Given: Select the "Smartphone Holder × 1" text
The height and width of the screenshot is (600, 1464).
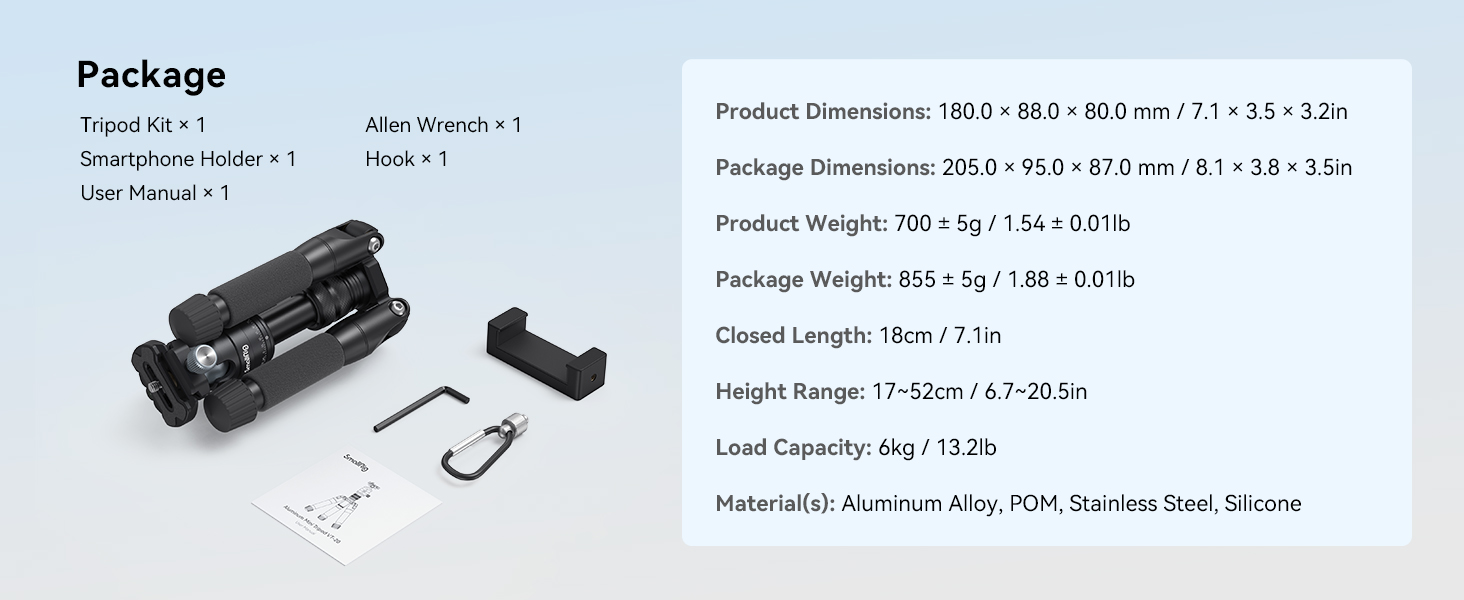Looking at the screenshot, I should pos(188,159).
